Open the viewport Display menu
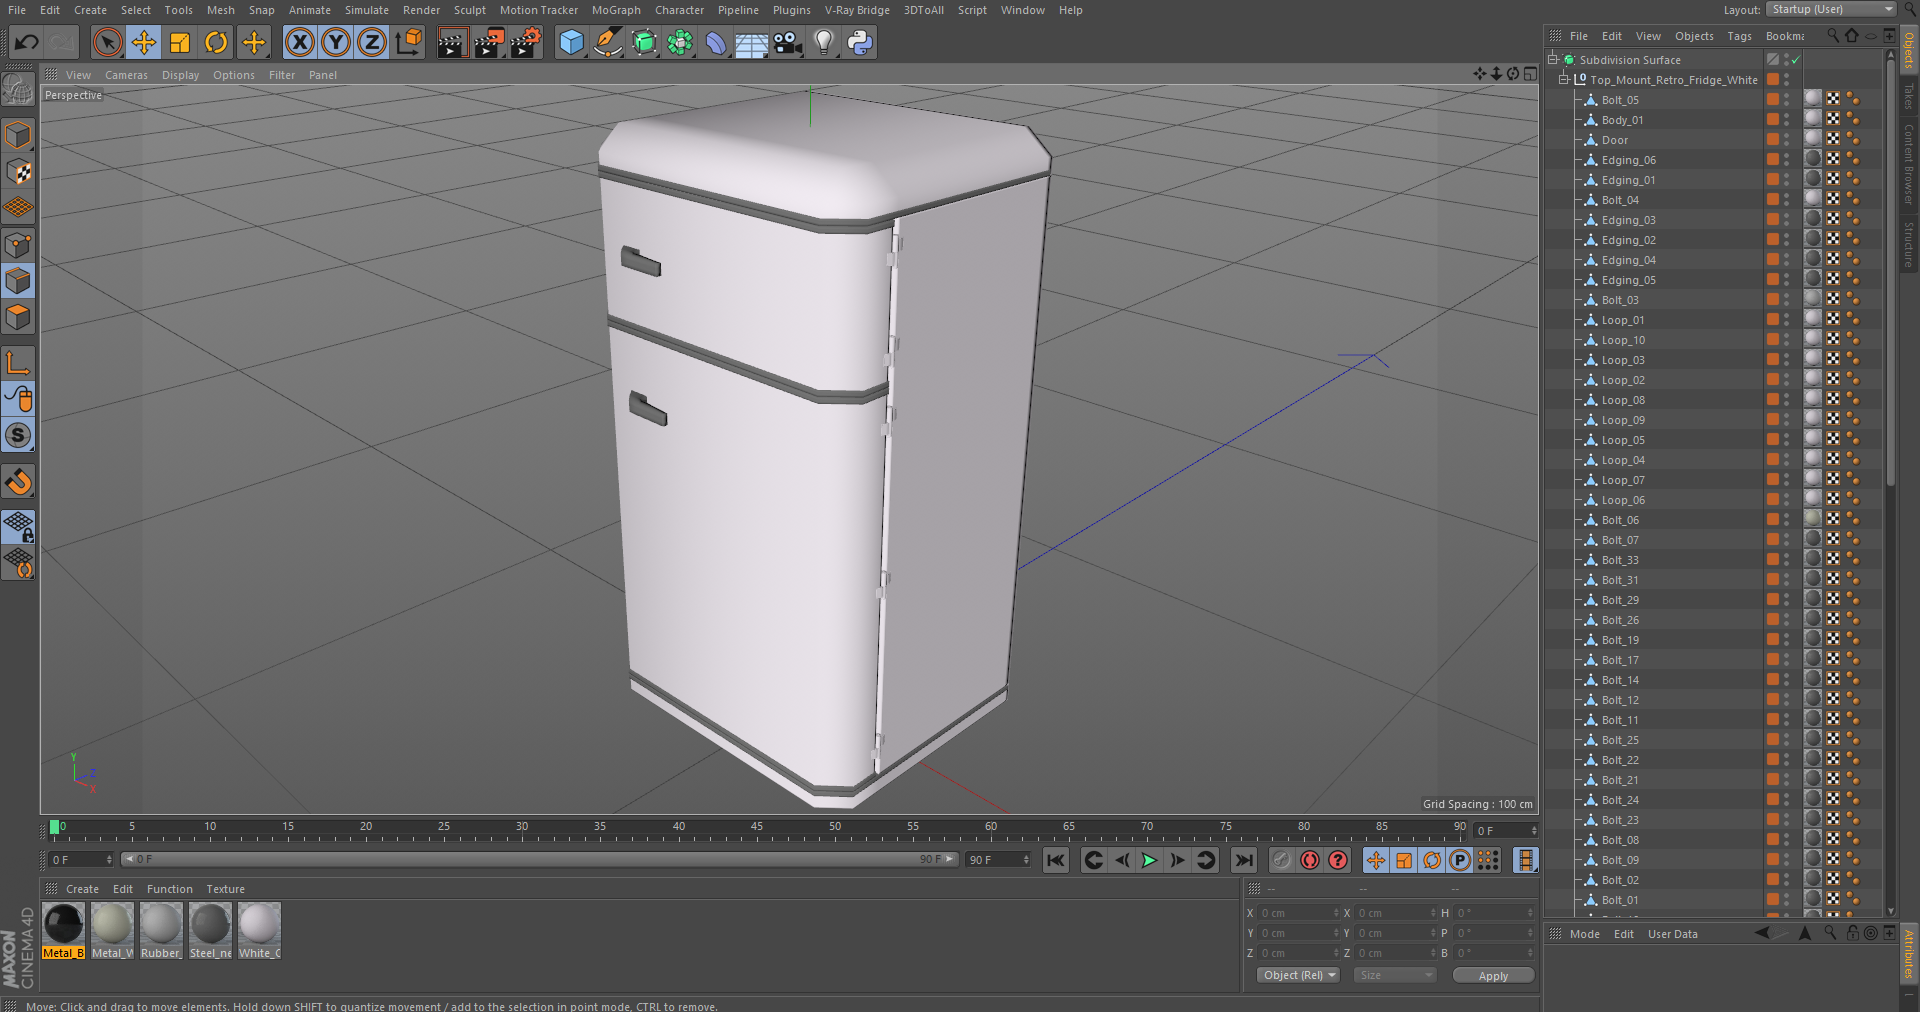This screenshot has width=1920, height=1012. click(180, 75)
